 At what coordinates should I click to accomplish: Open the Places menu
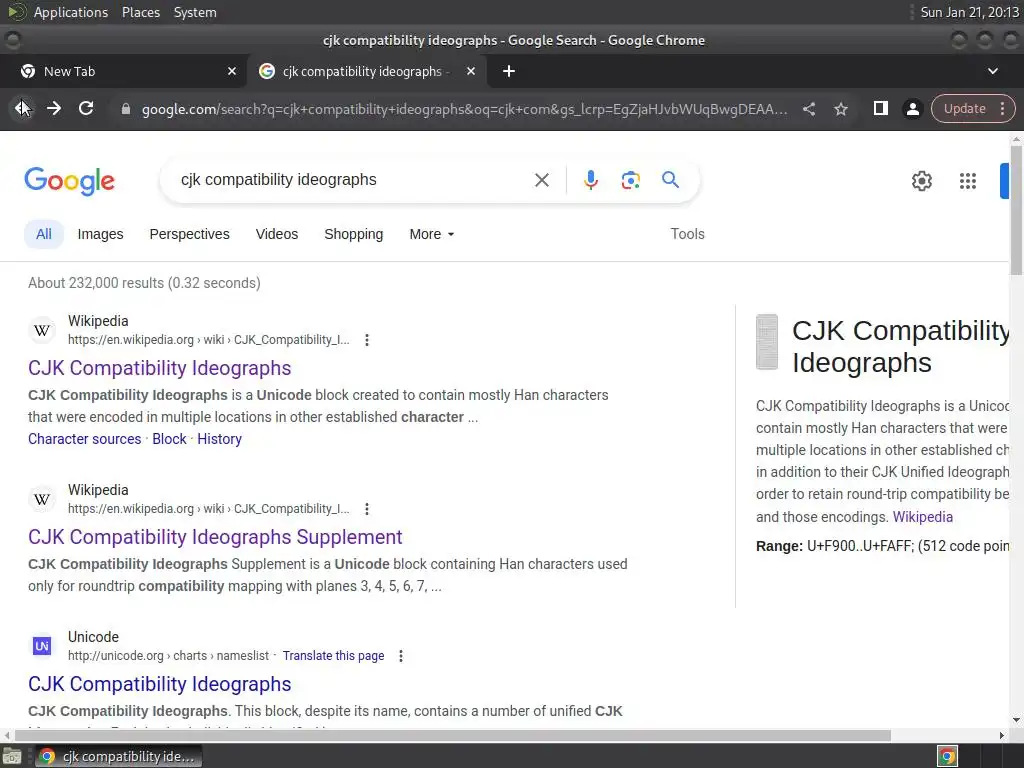click(x=140, y=12)
